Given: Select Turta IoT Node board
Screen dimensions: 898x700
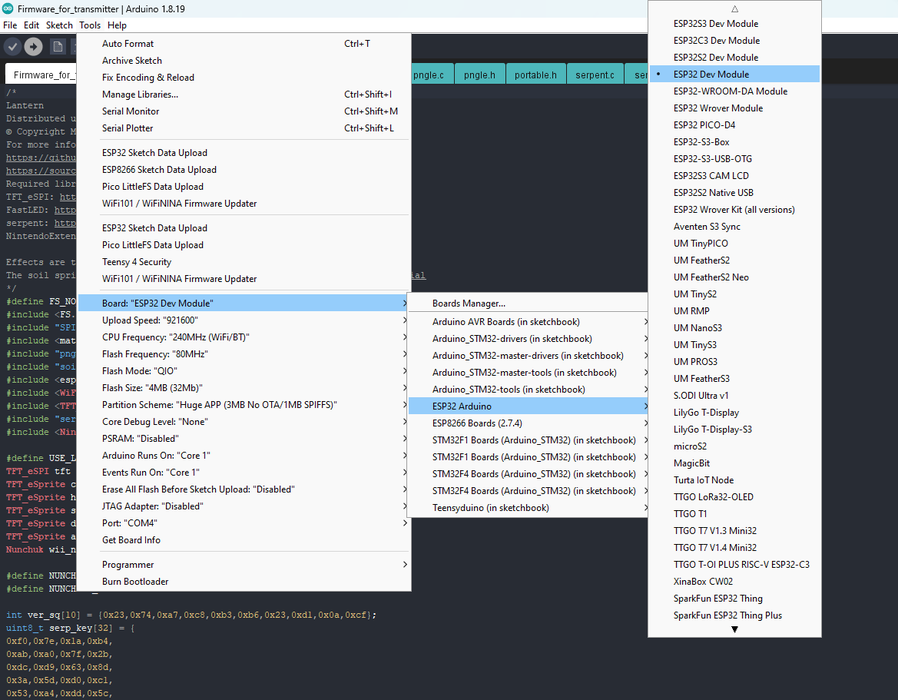Looking at the screenshot, I should point(734,480).
